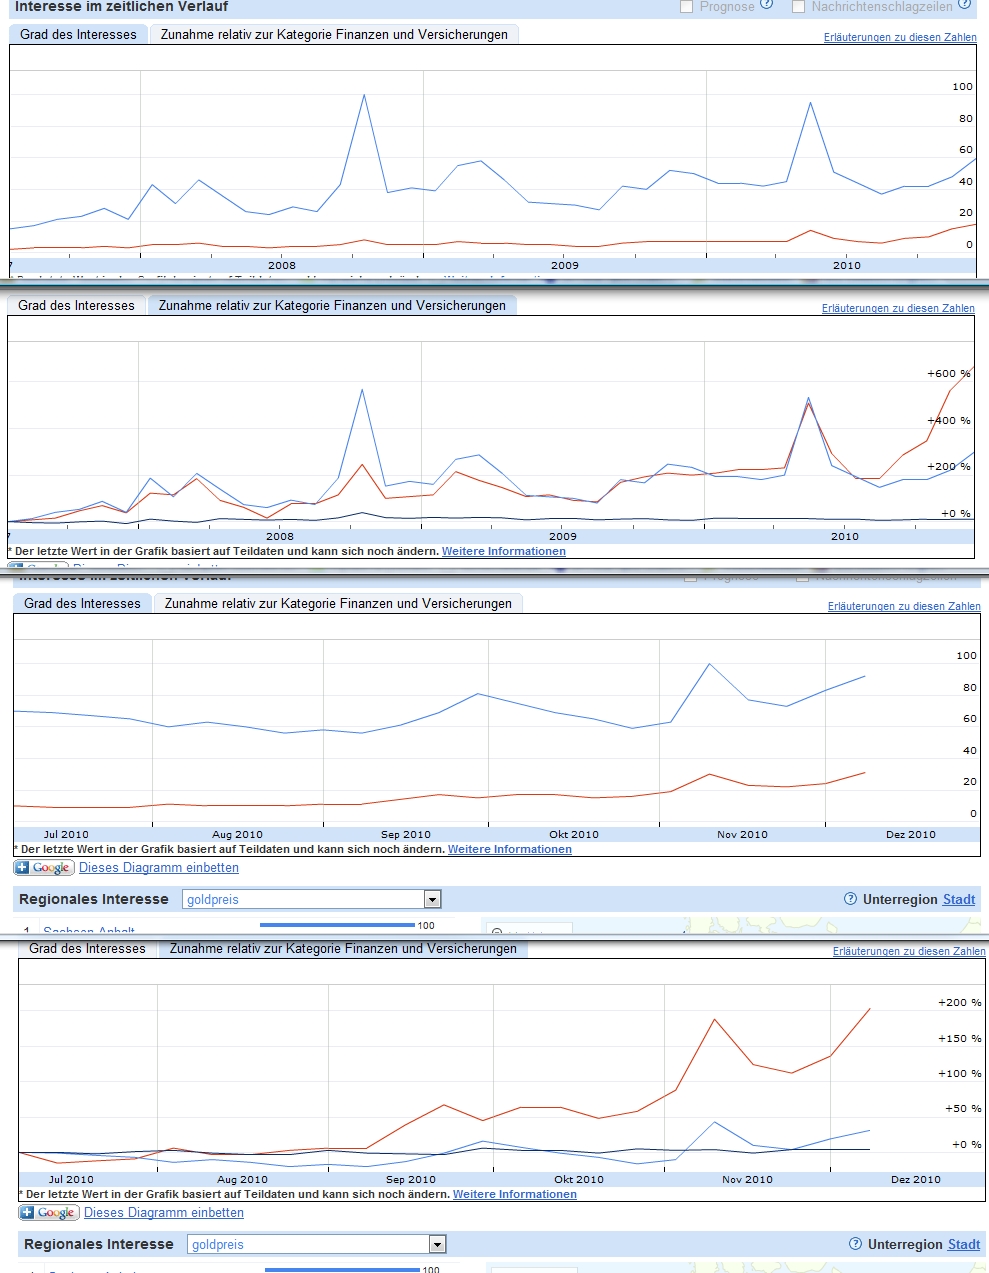
Task: Click the Google embed icon under the percentage Jul–Dez 2010 chart
Action: (48, 1213)
